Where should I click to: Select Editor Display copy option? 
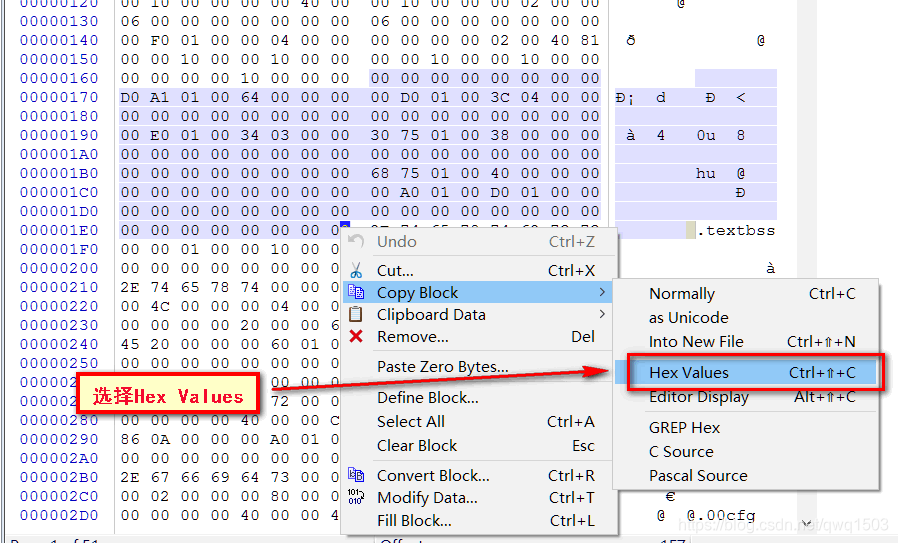click(746, 397)
